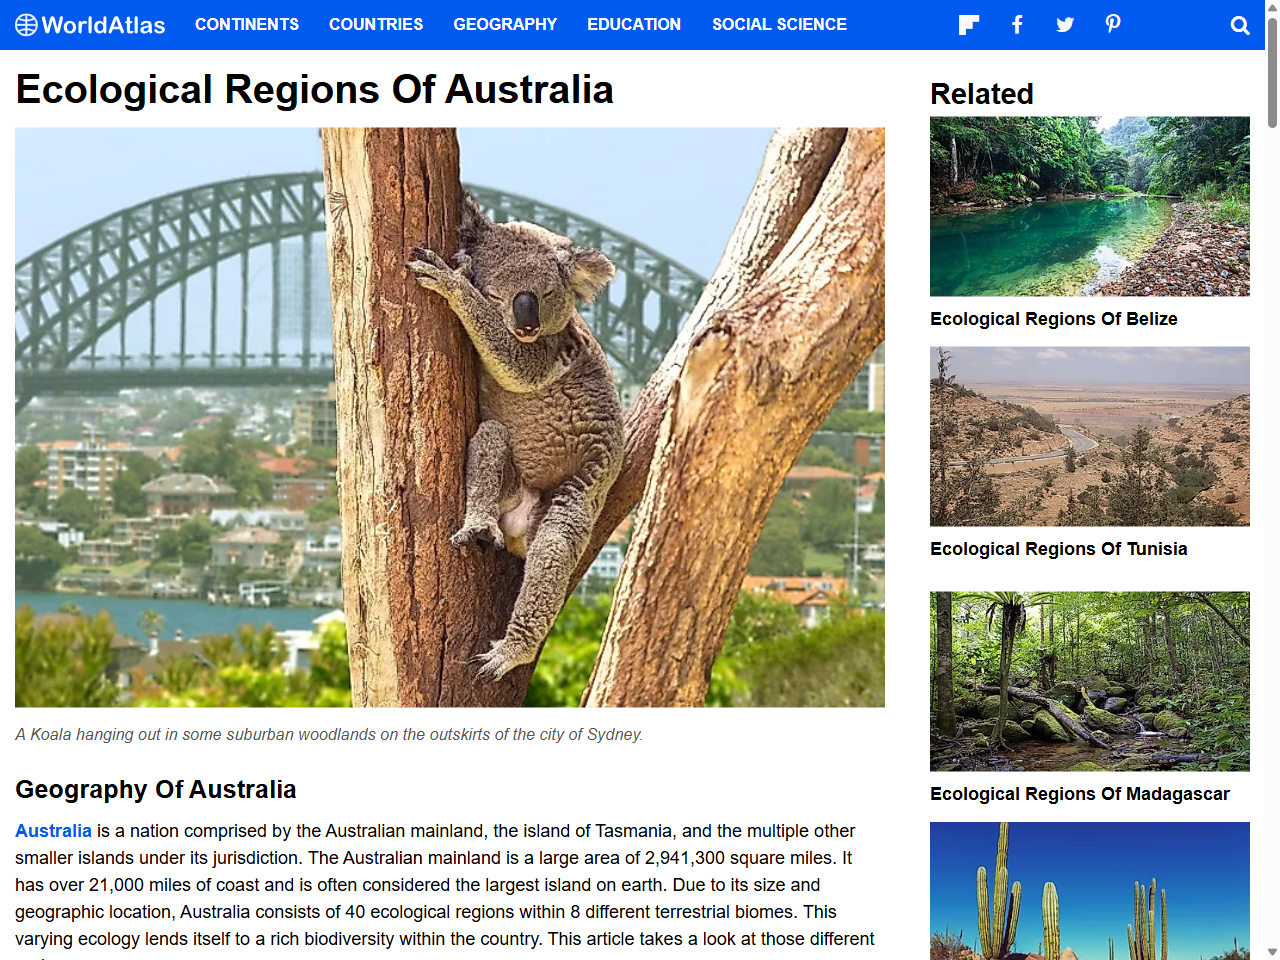Open Ecological Regions Of Tunisia article

pos(1058,549)
